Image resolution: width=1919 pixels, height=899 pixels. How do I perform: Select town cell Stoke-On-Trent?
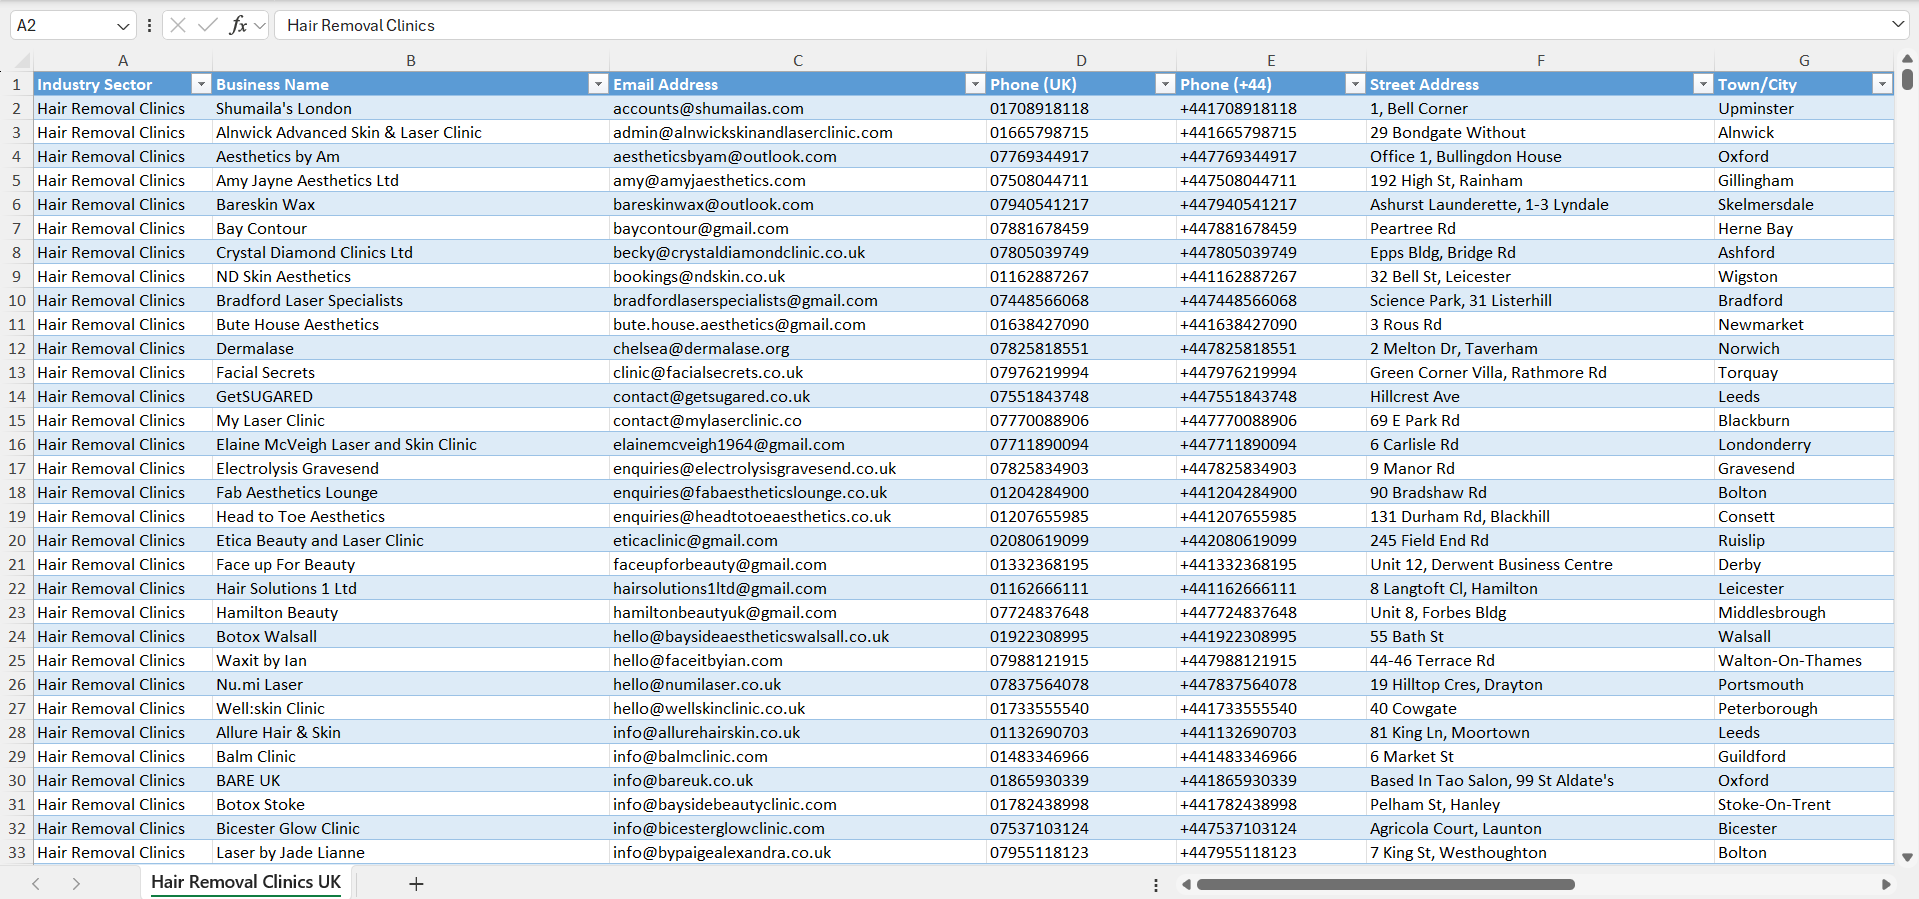(1804, 804)
